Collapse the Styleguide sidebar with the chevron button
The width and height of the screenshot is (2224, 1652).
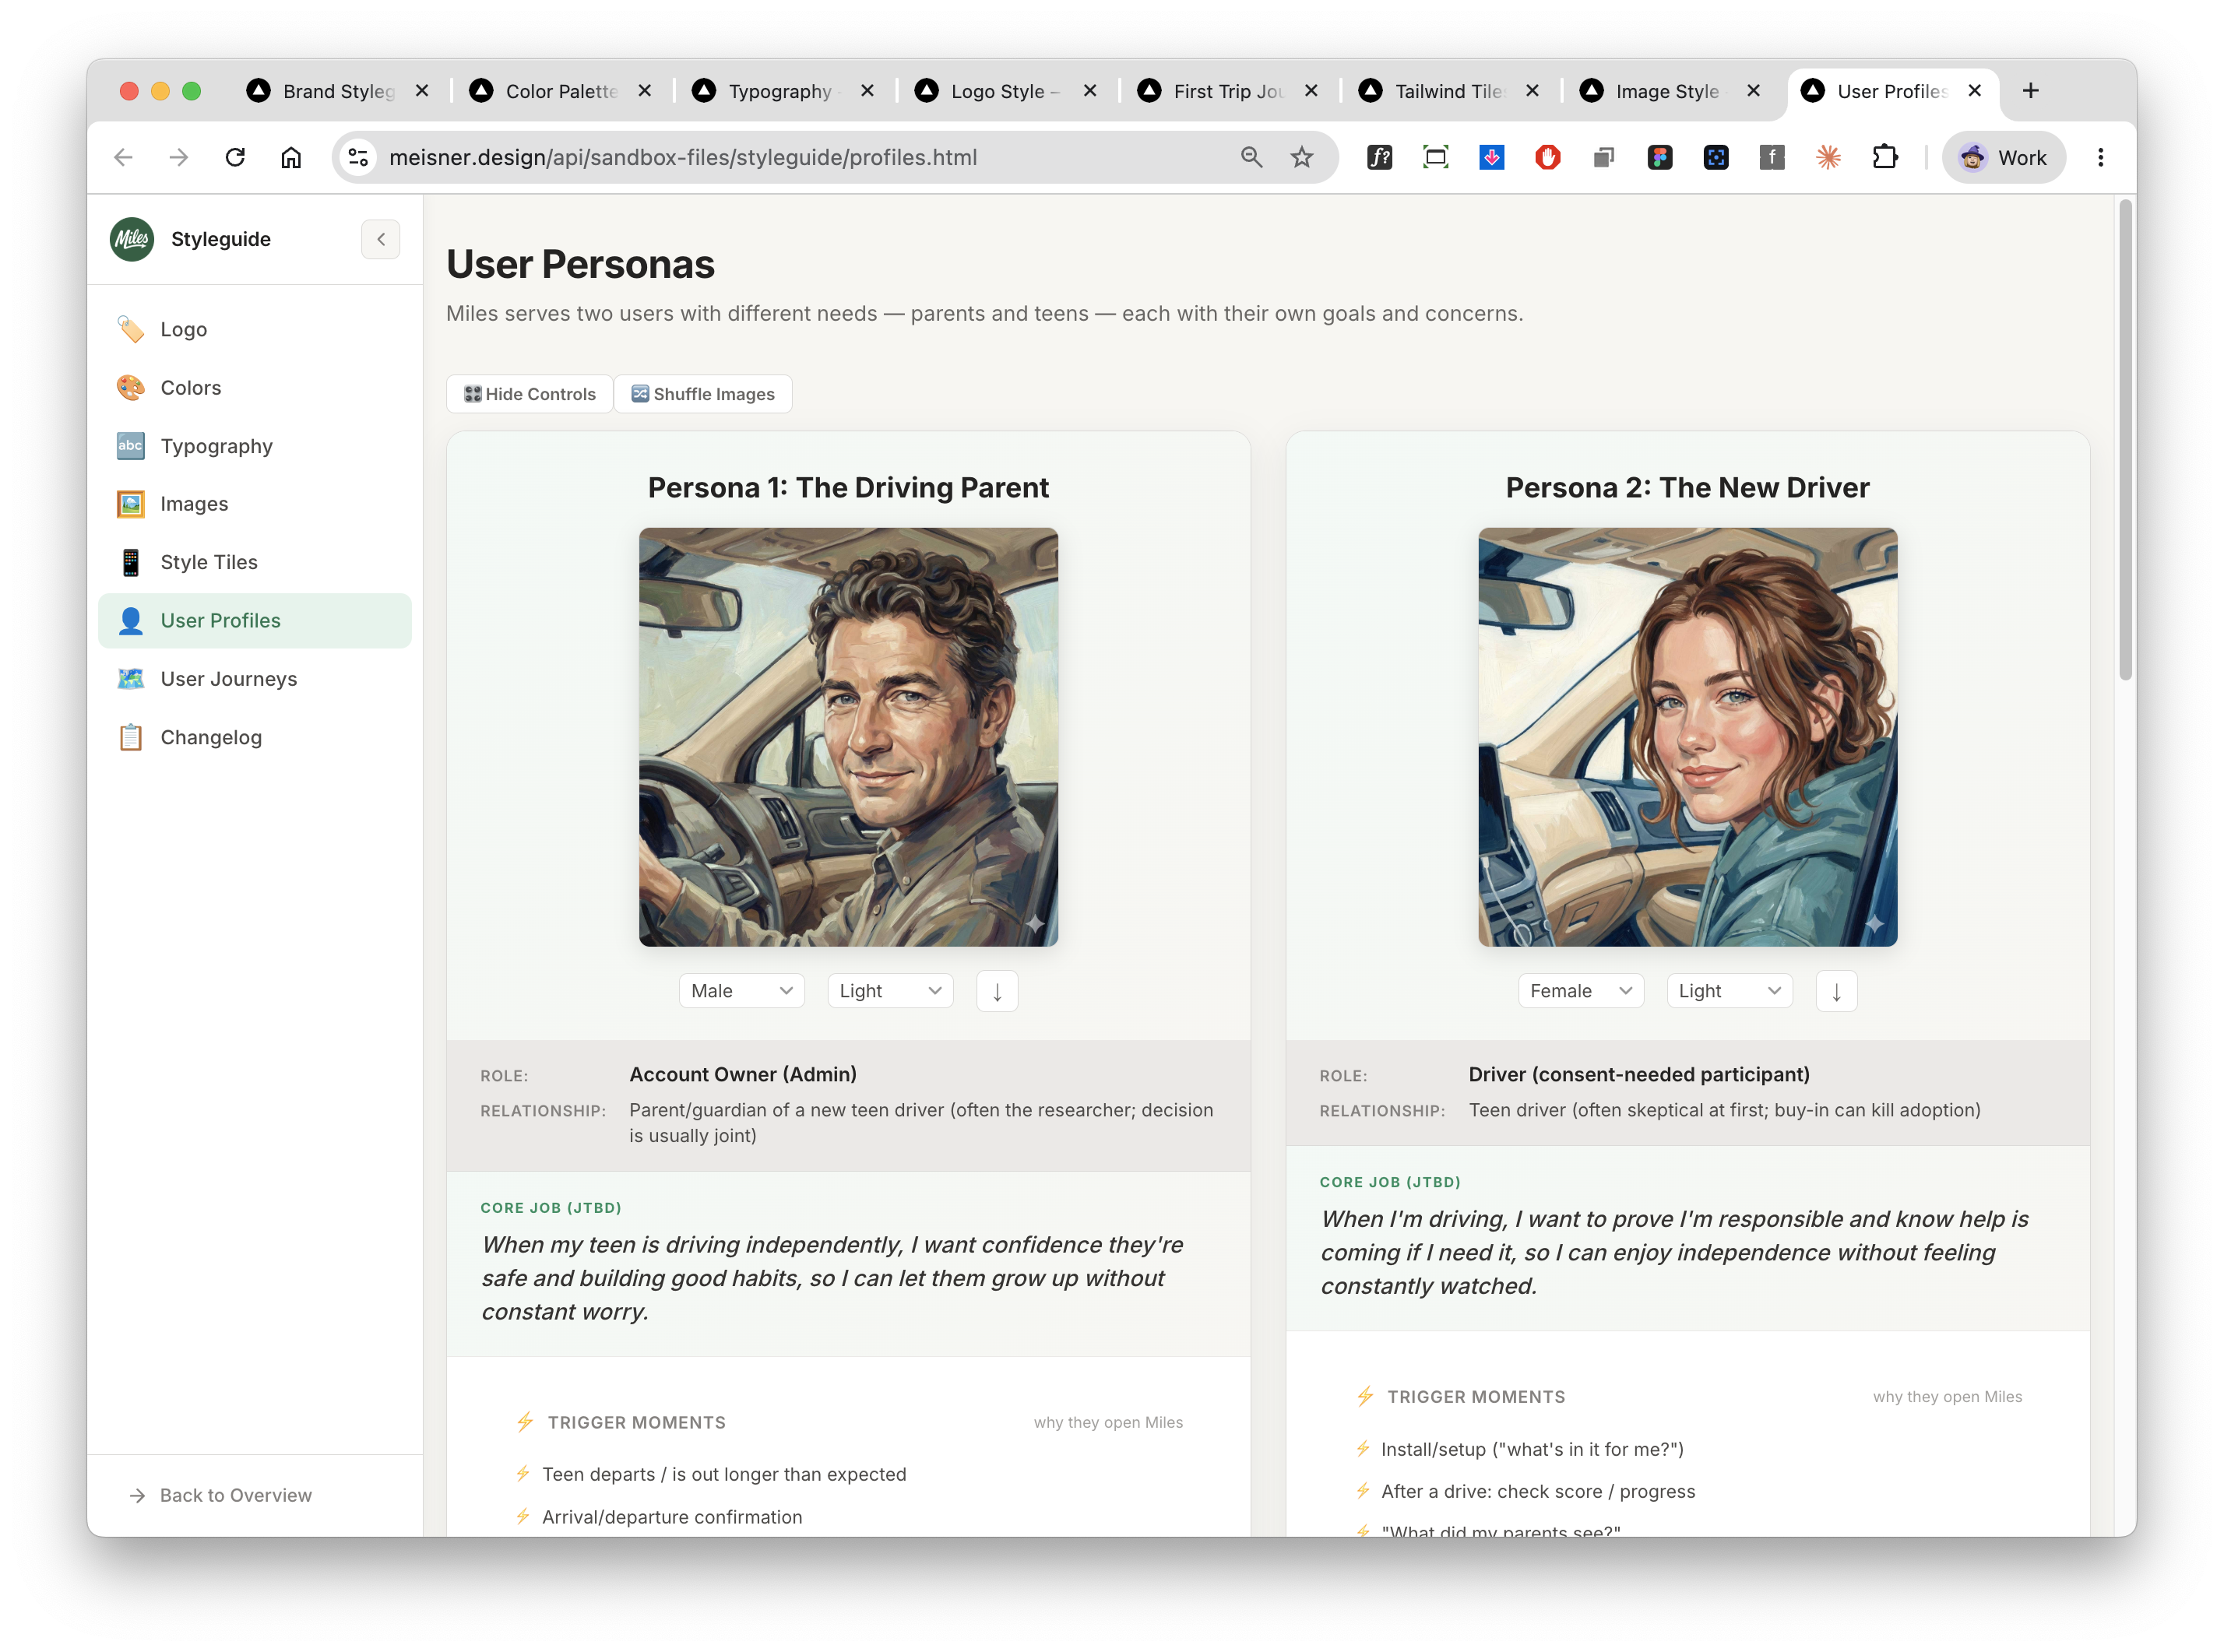(381, 239)
